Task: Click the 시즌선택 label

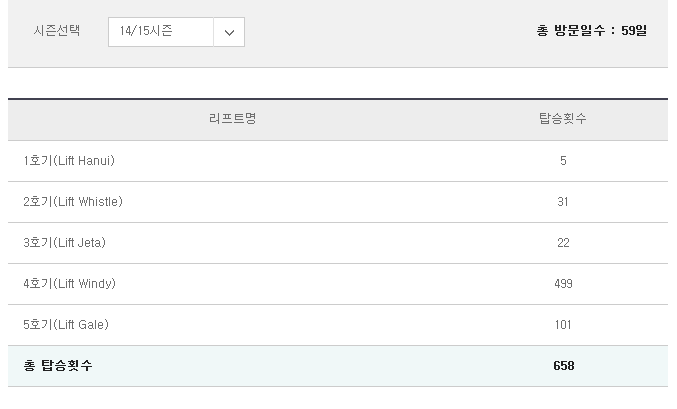Action: click(57, 31)
